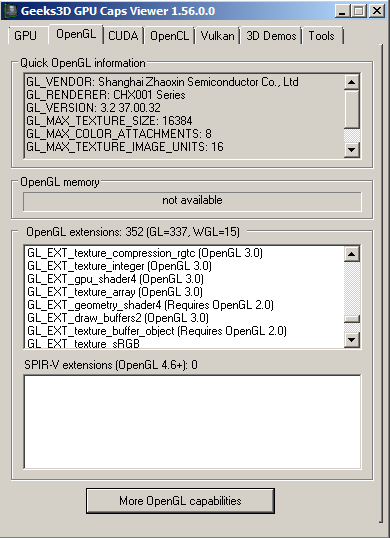The height and width of the screenshot is (538, 390).
Task: Open the 3D Demos tab
Action: tap(271, 36)
